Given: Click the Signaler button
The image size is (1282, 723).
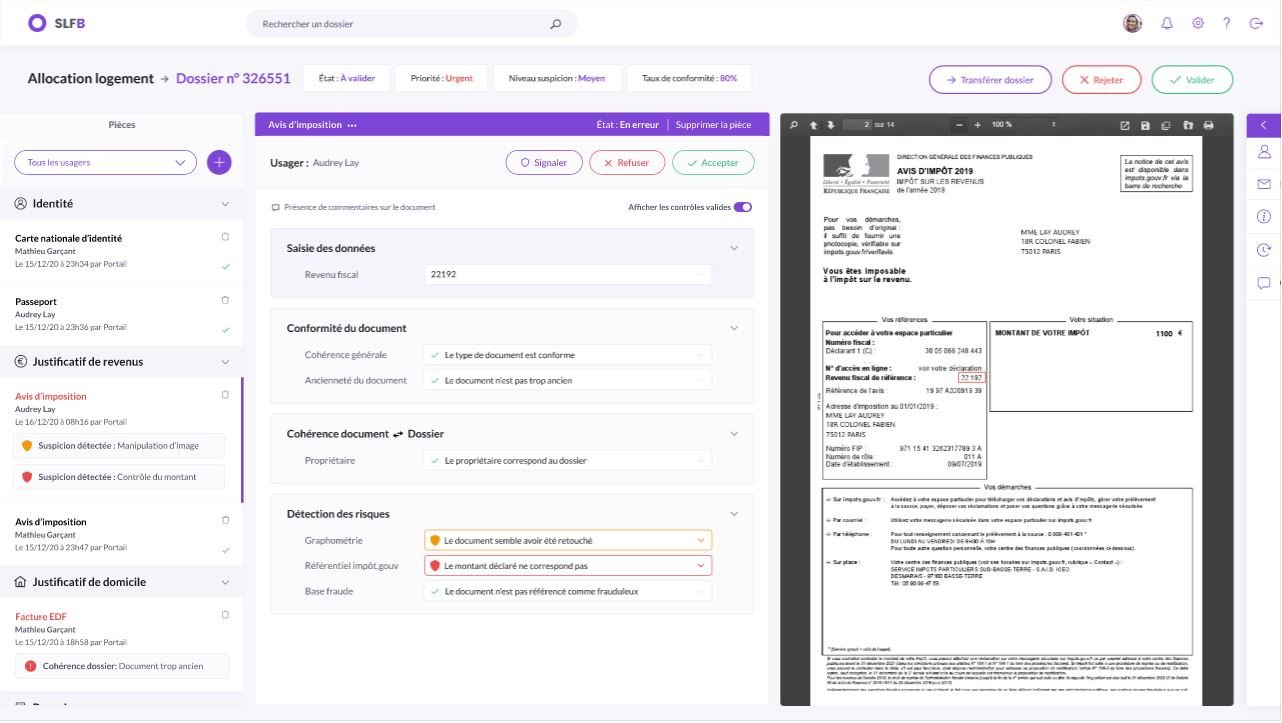Looking at the screenshot, I should pyautogui.click(x=543, y=162).
